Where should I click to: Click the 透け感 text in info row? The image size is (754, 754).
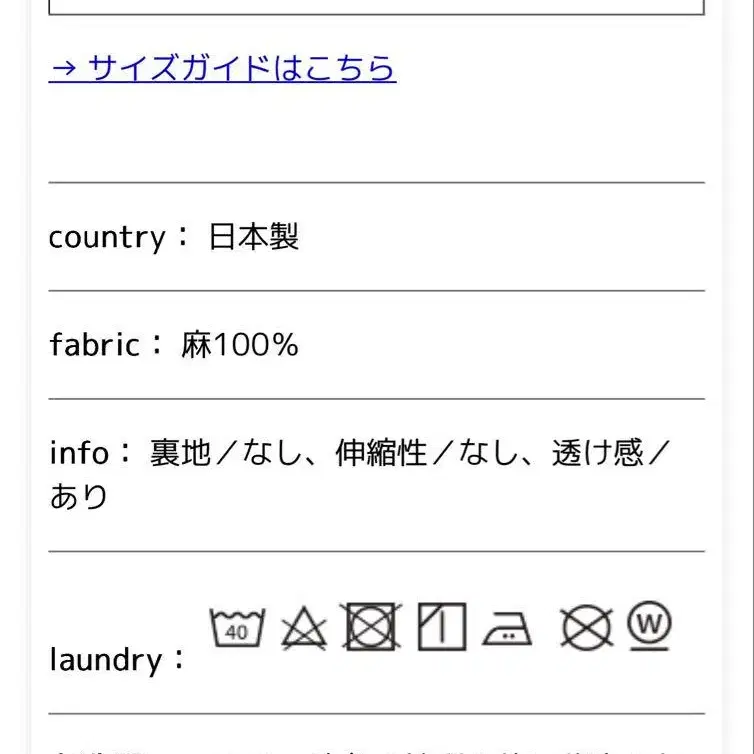598,452
